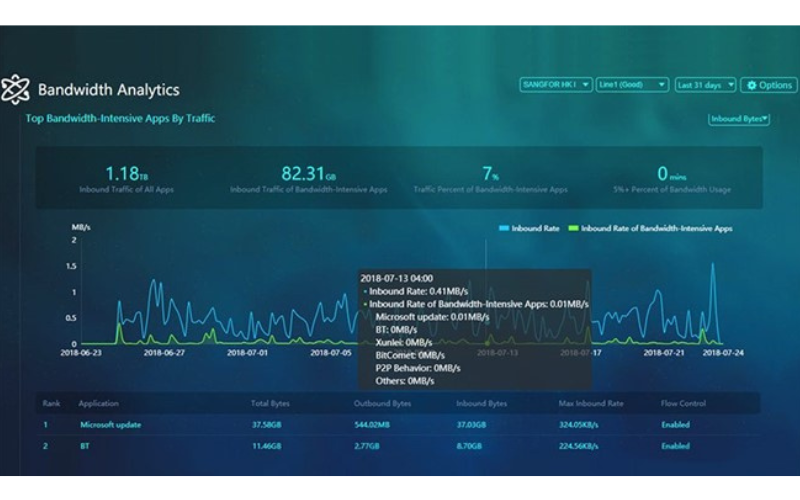Open the SANGFOR HK I dropdown
The height and width of the screenshot is (500, 800).
coord(556,85)
